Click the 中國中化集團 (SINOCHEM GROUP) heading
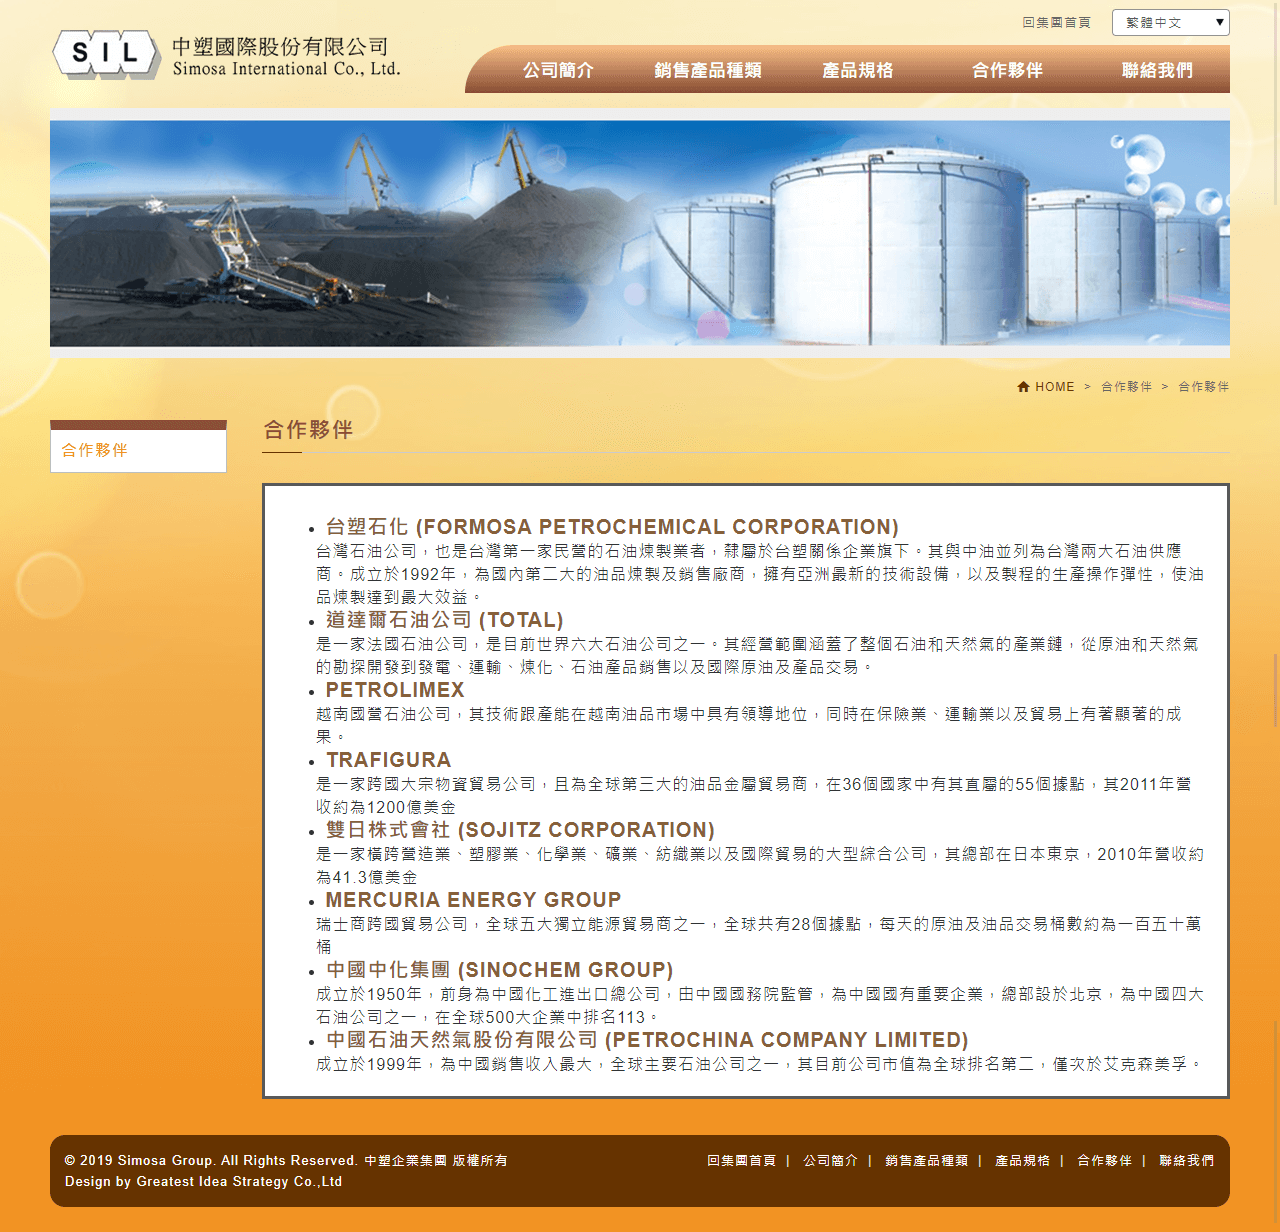 [500, 970]
